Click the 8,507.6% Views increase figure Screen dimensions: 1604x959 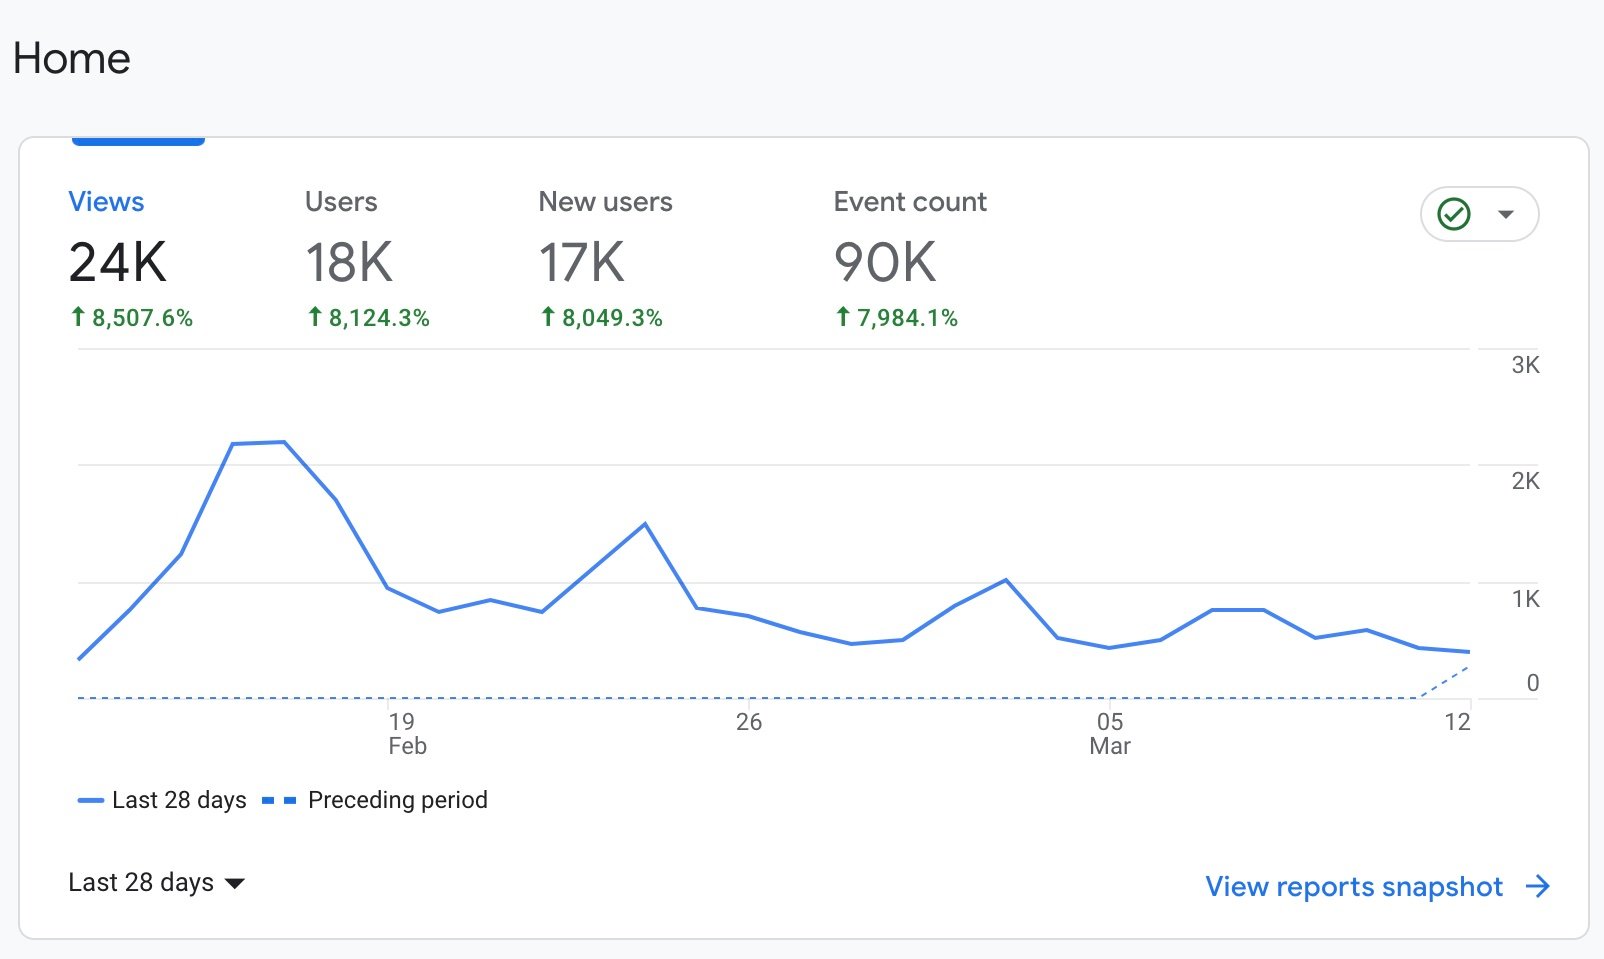click(131, 318)
